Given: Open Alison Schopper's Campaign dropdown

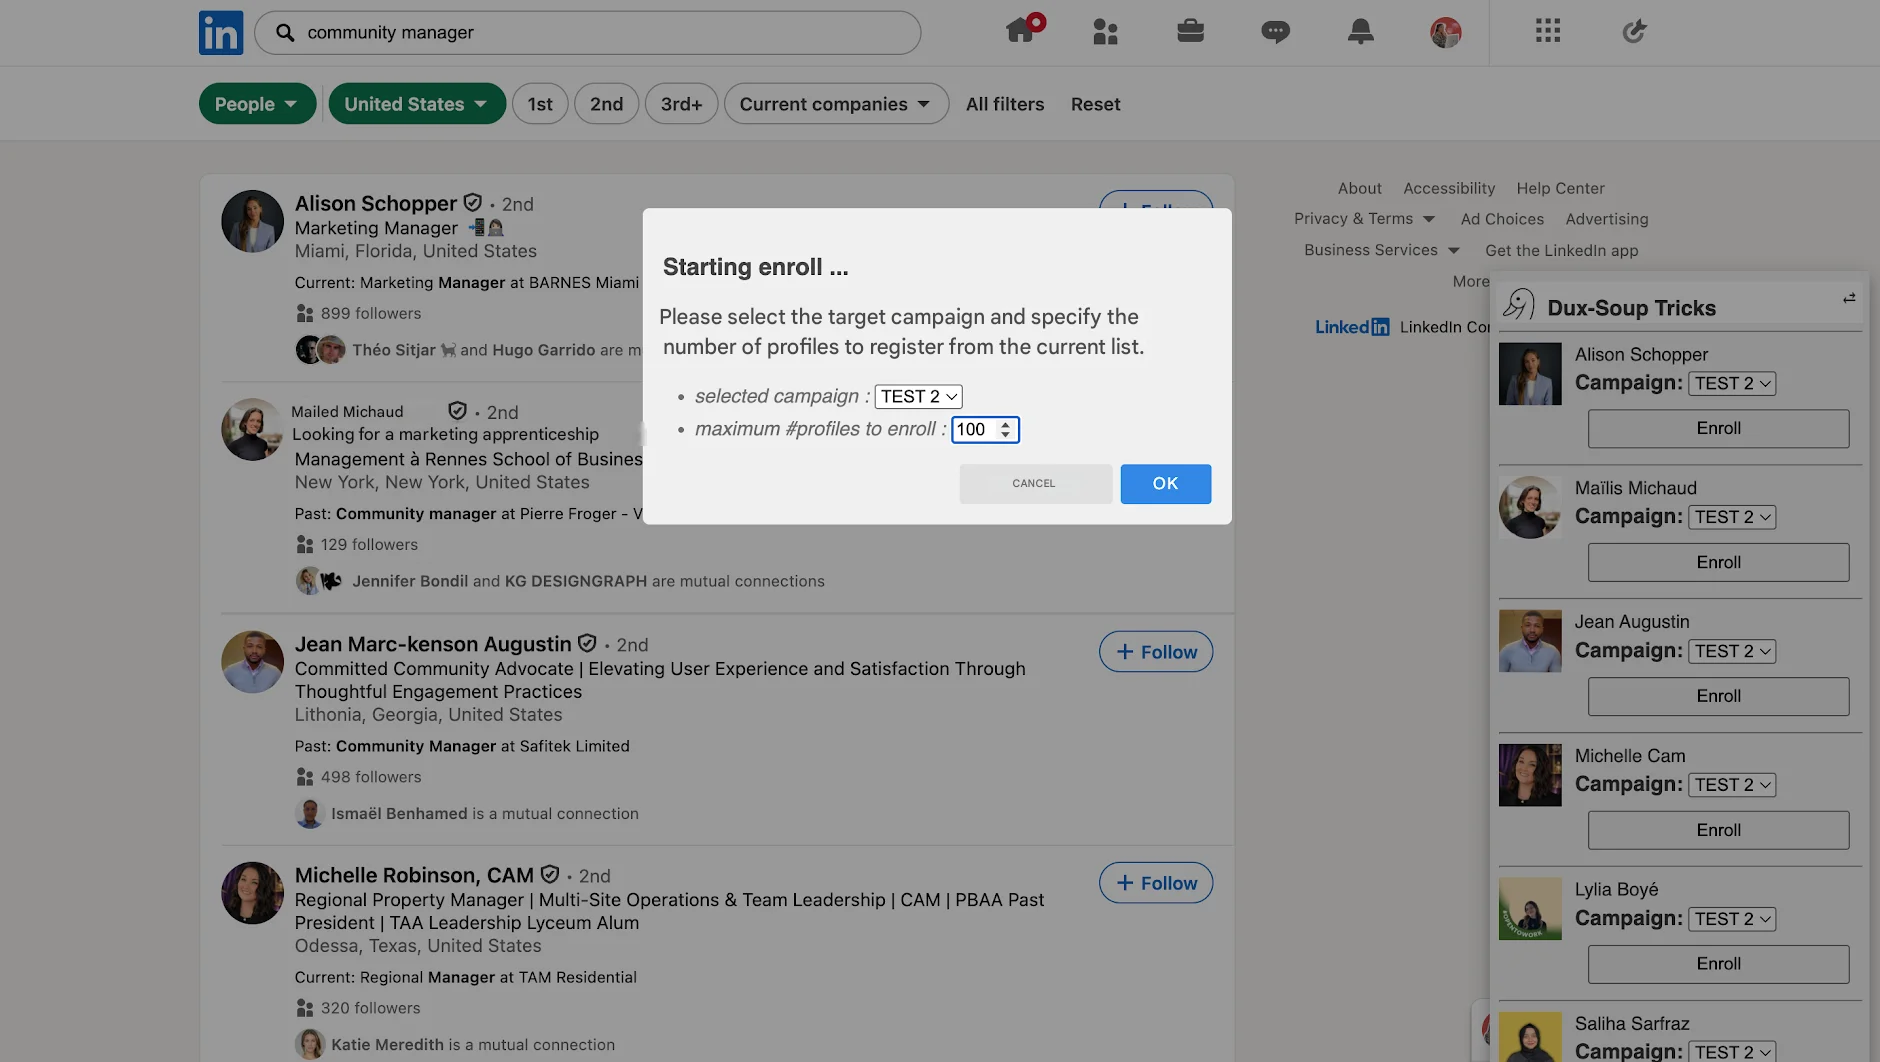Looking at the screenshot, I should pos(1732,383).
